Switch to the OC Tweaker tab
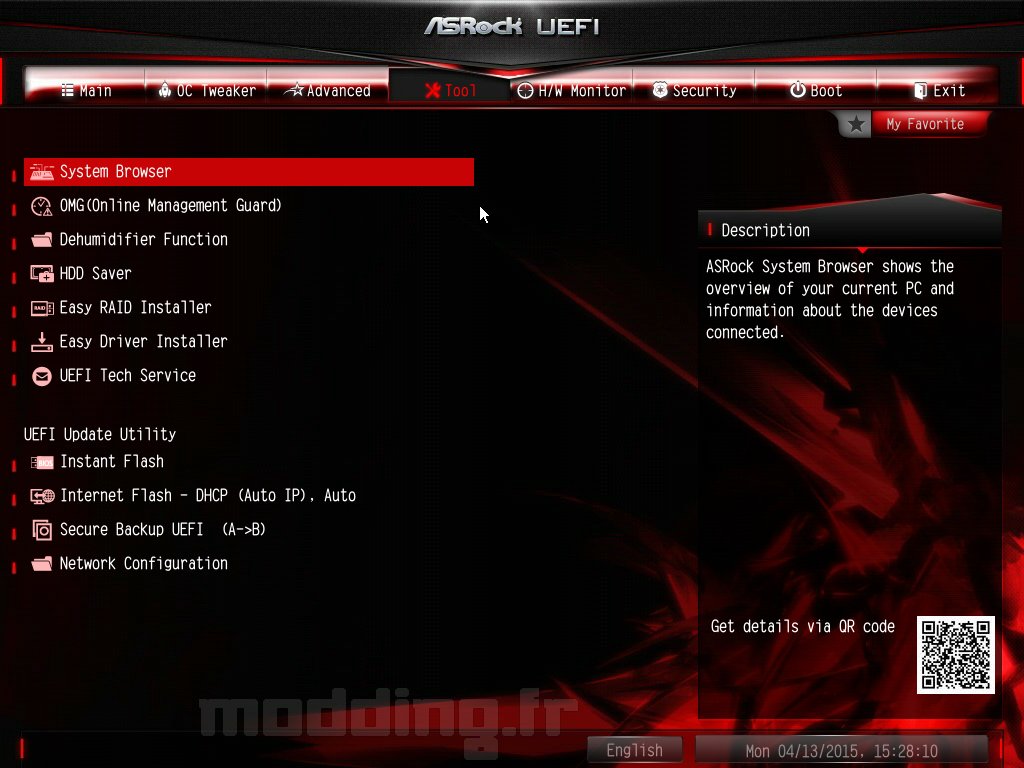Screen dimensions: 1024x768 [206, 91]
